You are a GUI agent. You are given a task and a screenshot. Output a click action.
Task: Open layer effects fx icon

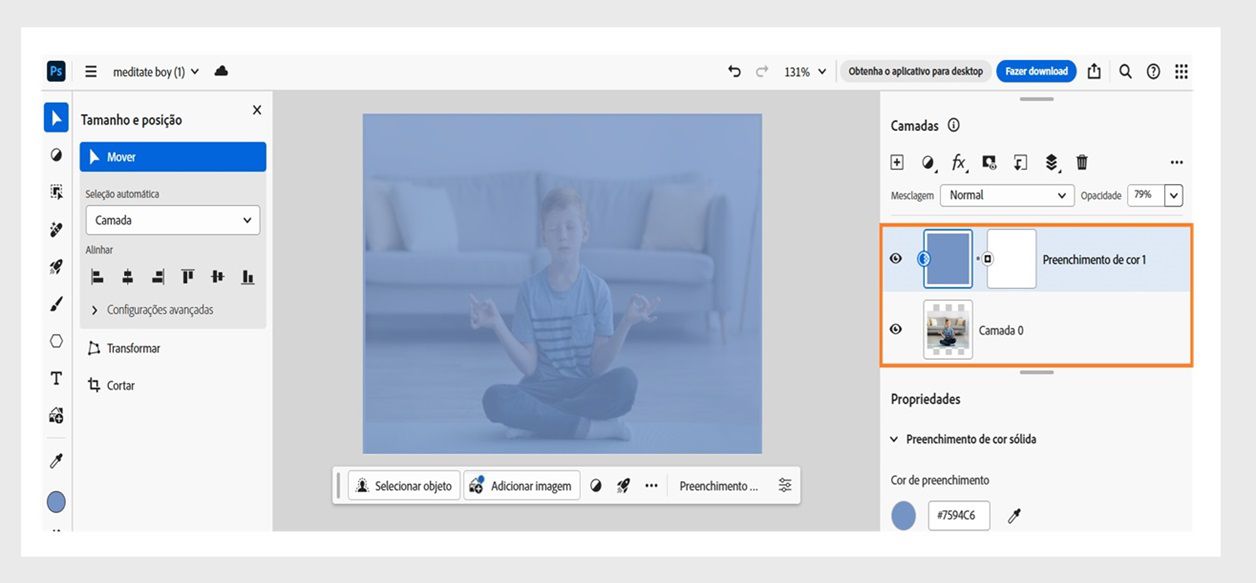point(958,162)
